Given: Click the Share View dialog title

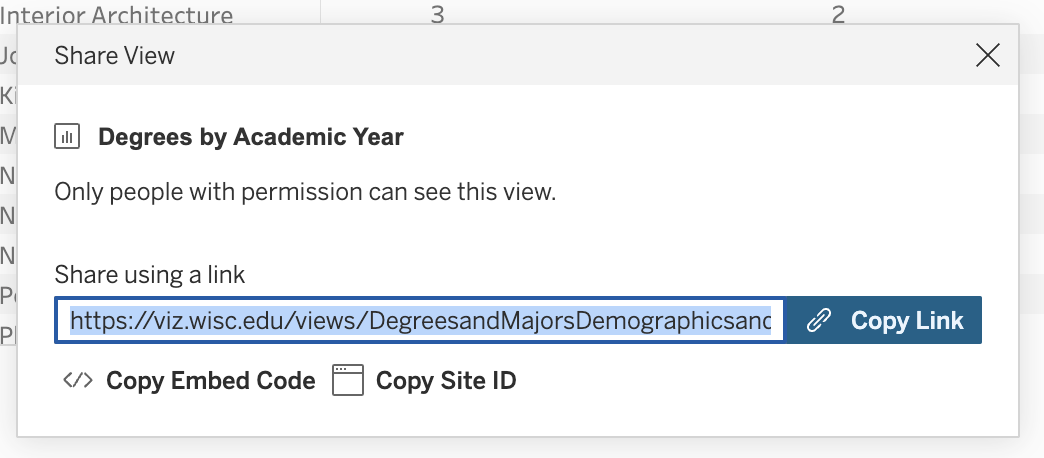Looking at the screenshot, I should coord(115,55).
